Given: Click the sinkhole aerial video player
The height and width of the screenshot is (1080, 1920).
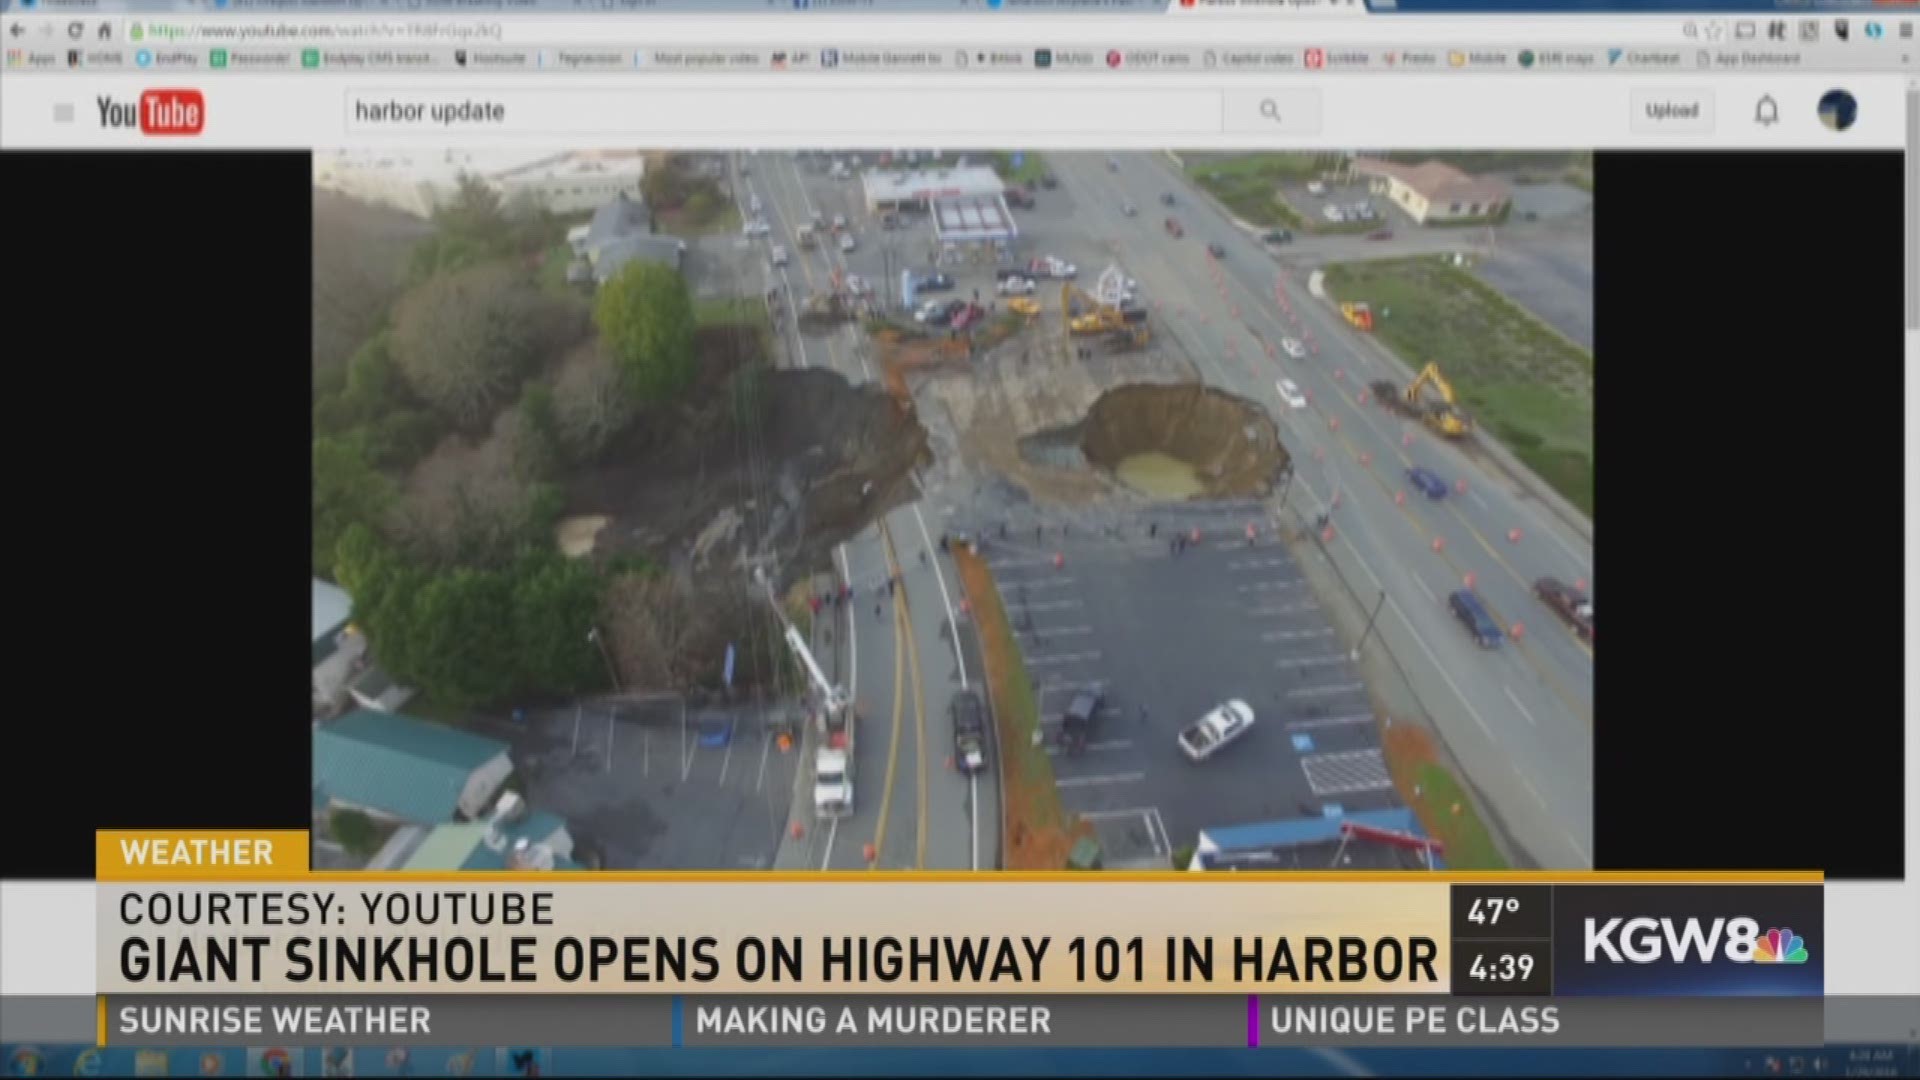Looking at the screenshot, I should 952,509.
